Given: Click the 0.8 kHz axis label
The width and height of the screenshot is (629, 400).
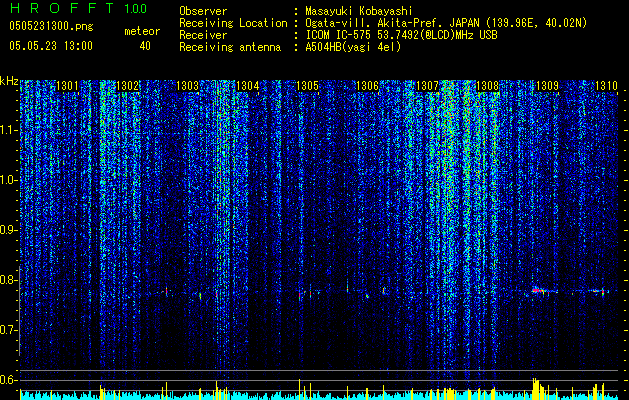Looking at the screenshot, I should click(x=8, y=280).
